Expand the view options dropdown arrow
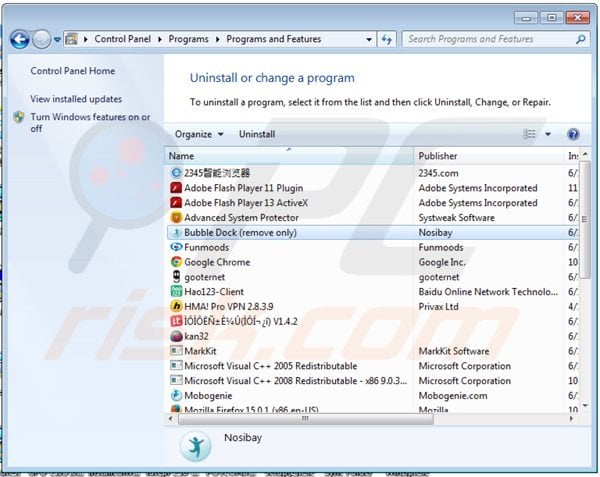 [548, 134]
